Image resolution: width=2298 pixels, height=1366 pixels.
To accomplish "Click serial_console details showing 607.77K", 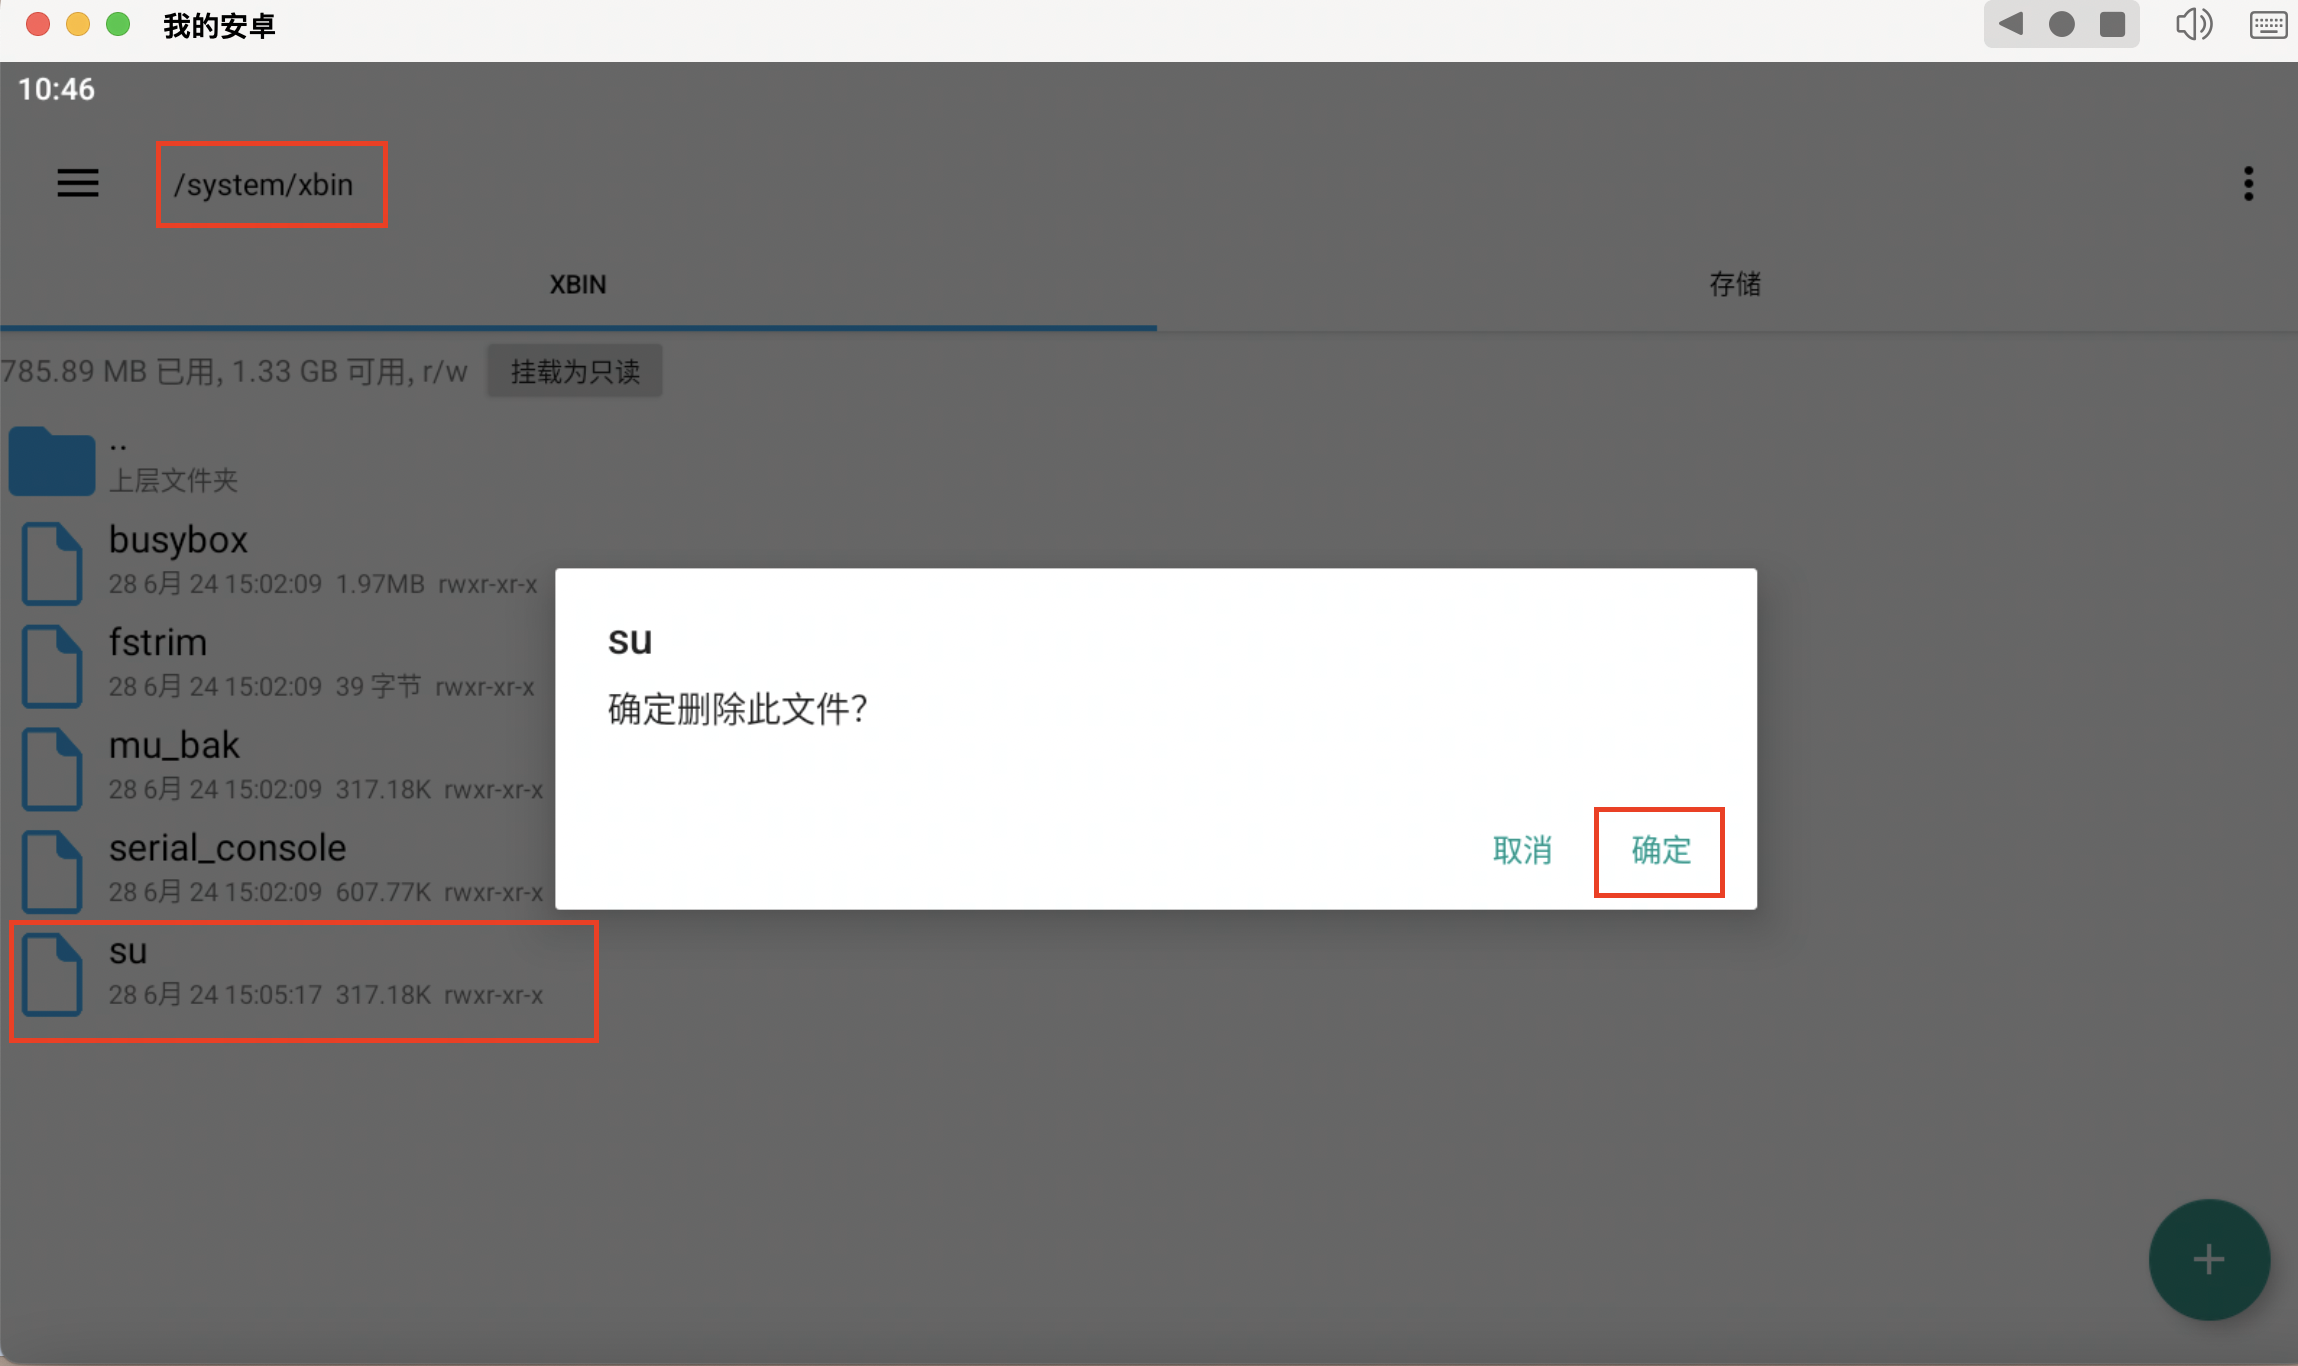I will pos(326,893).
